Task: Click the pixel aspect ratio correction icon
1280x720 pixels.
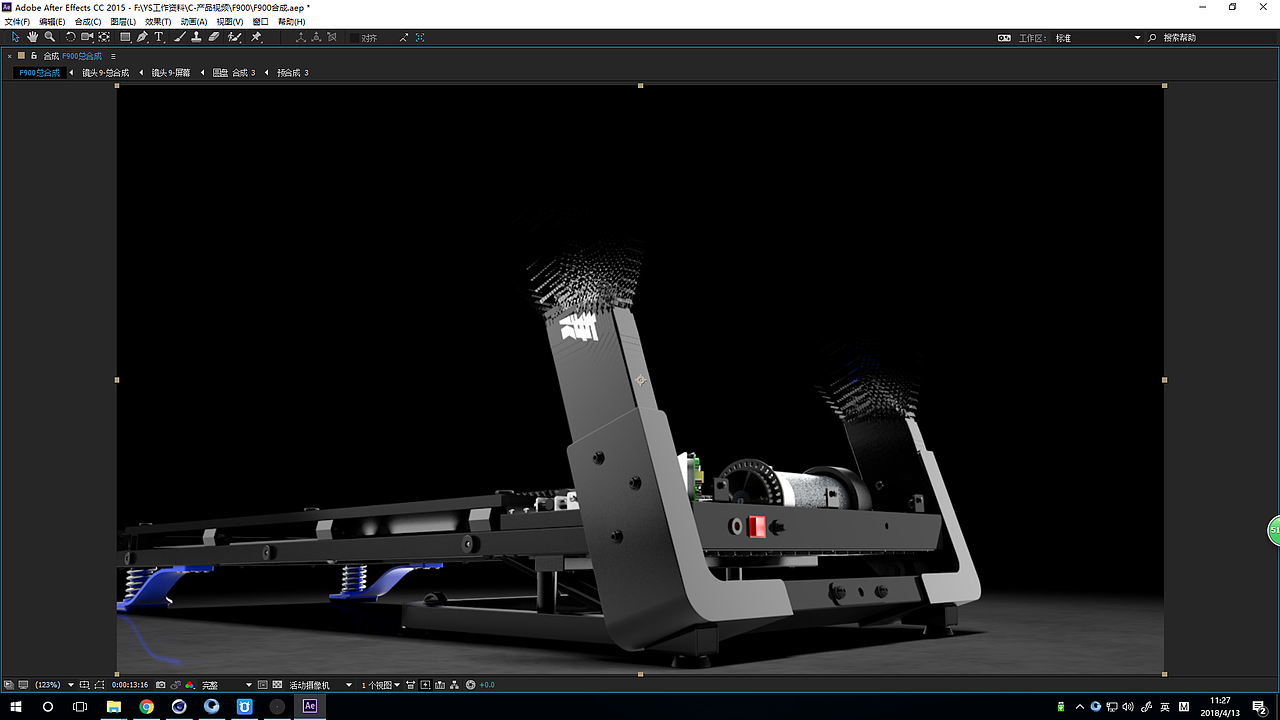Action: 410,685
